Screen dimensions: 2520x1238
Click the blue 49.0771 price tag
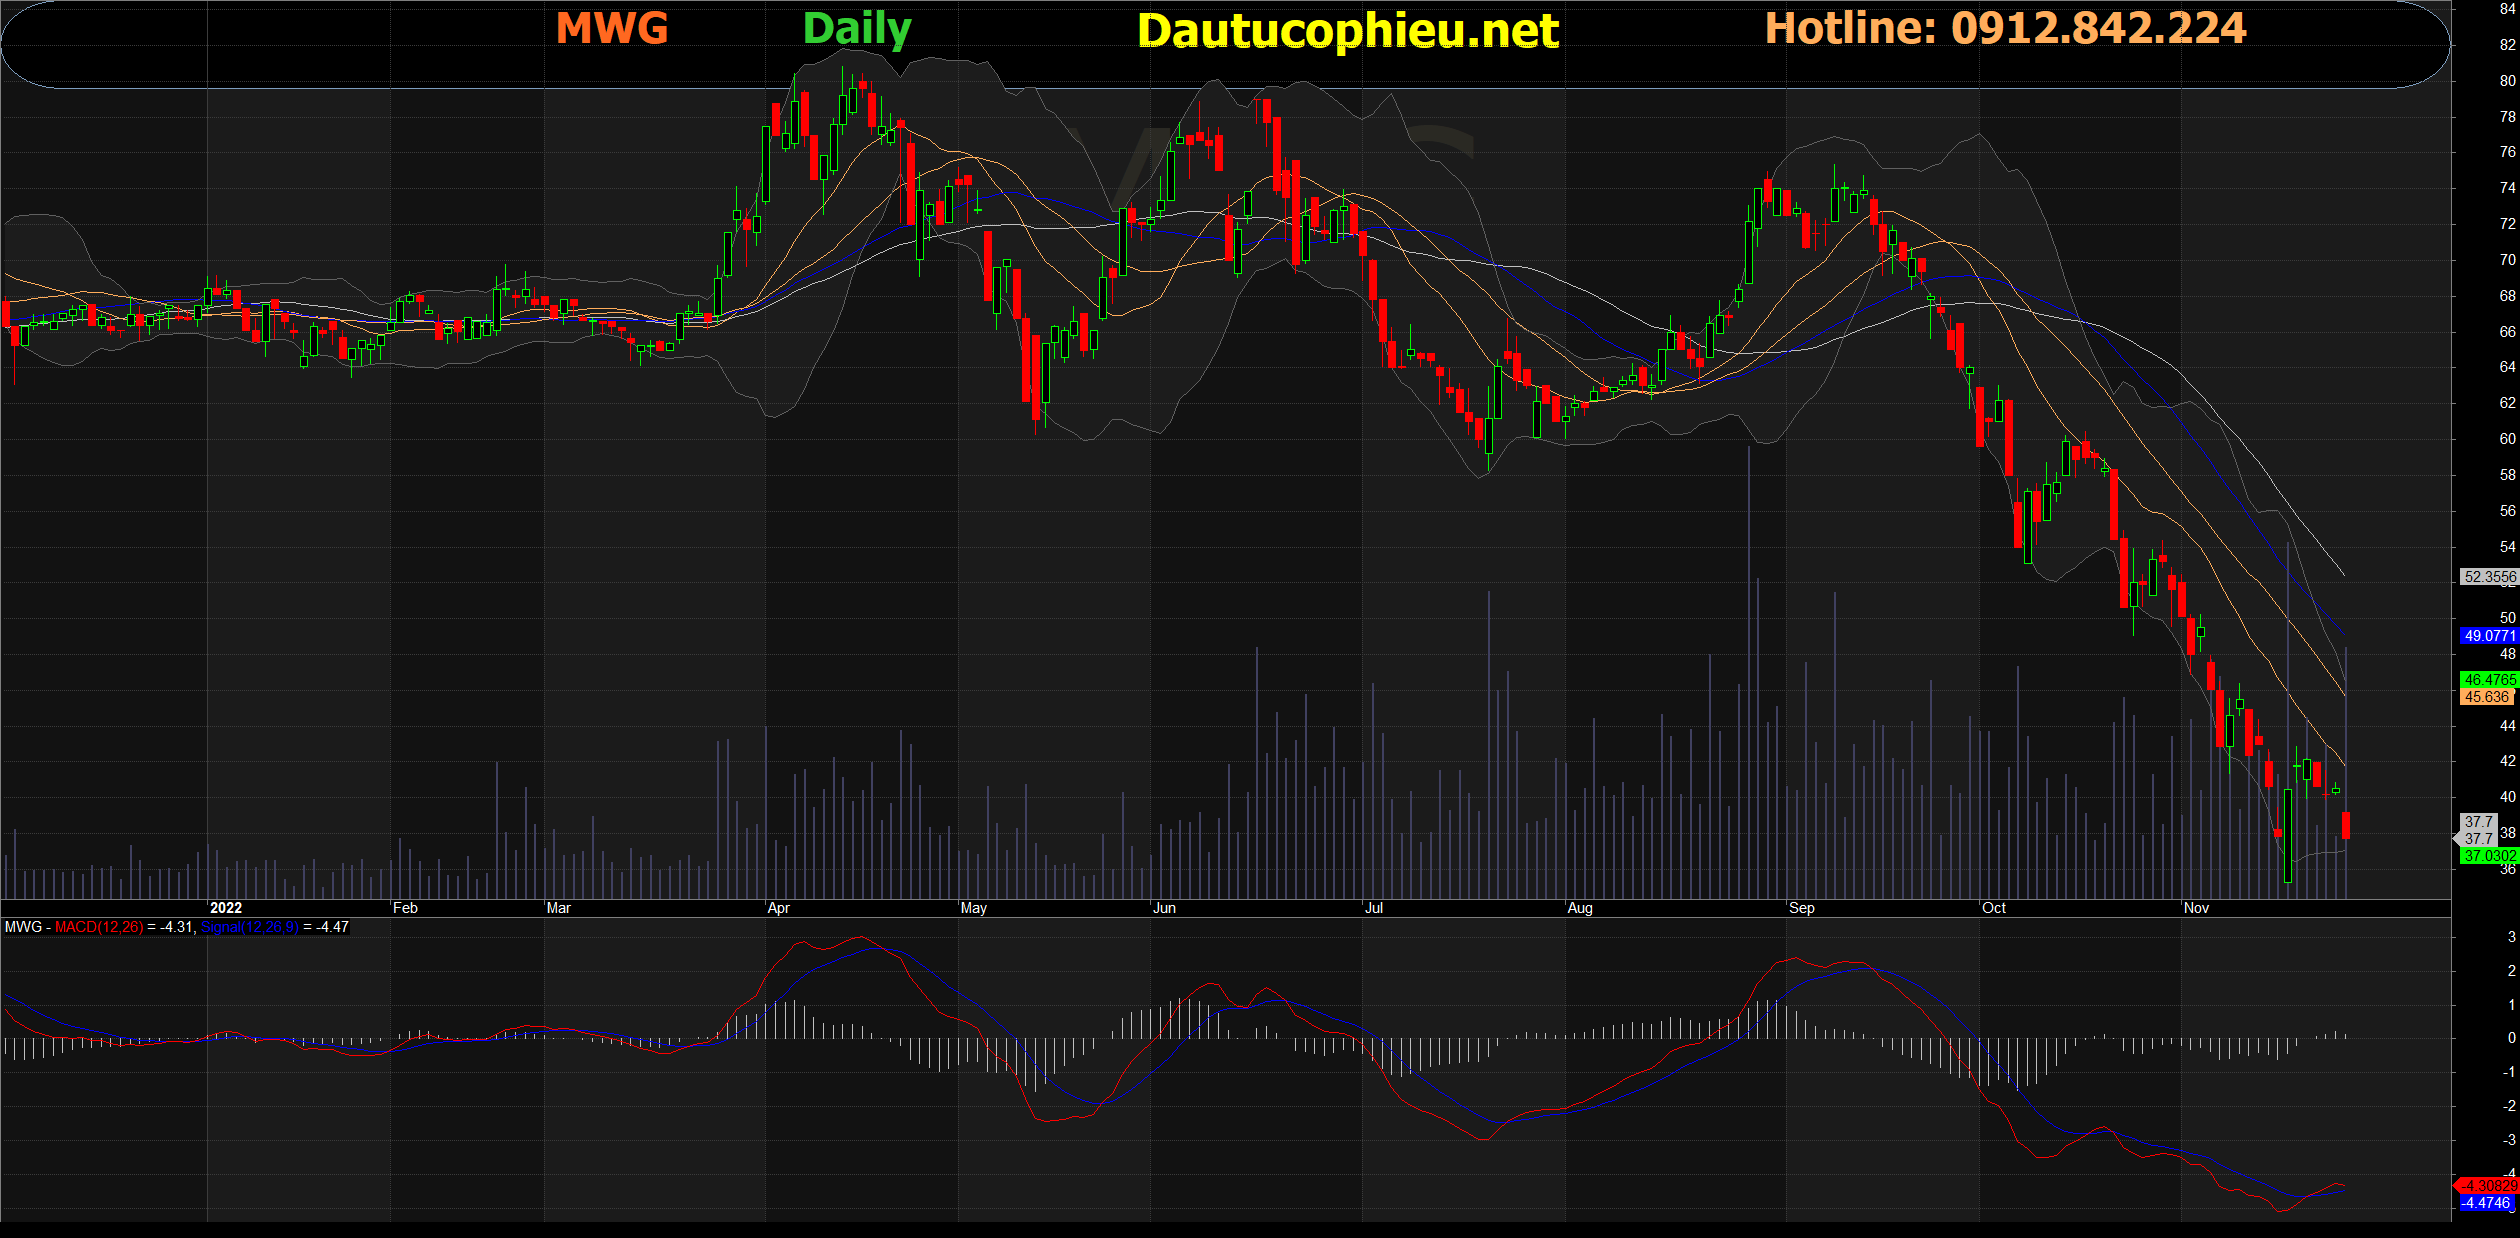tap(2488, 636)
